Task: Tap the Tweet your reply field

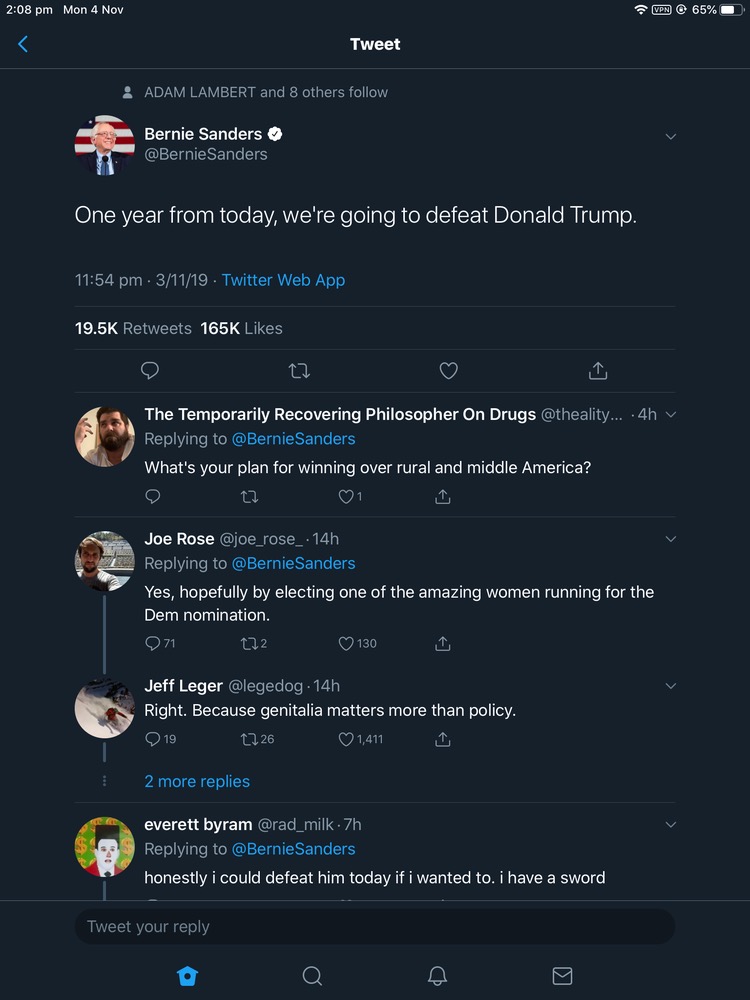Action: pyautogui.click(x=375, y=926)
